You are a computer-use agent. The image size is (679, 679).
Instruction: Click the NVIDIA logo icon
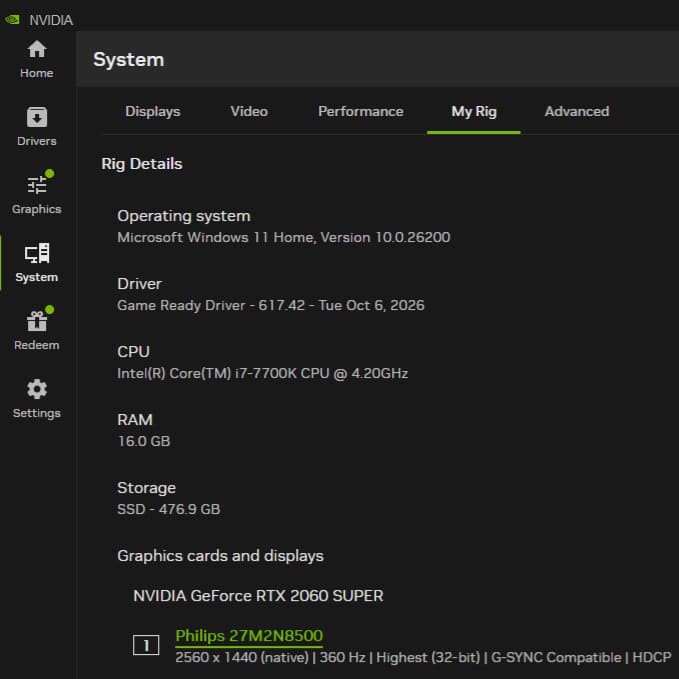[x=12, y=20]
